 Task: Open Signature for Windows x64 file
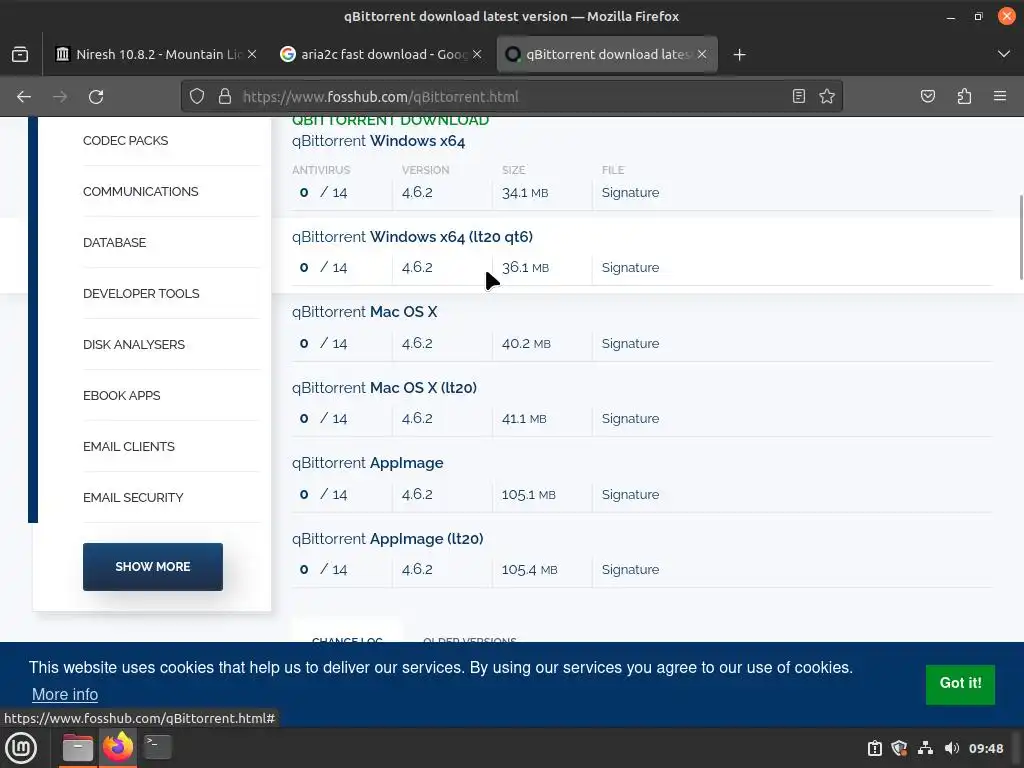click(x=630, y=193)
